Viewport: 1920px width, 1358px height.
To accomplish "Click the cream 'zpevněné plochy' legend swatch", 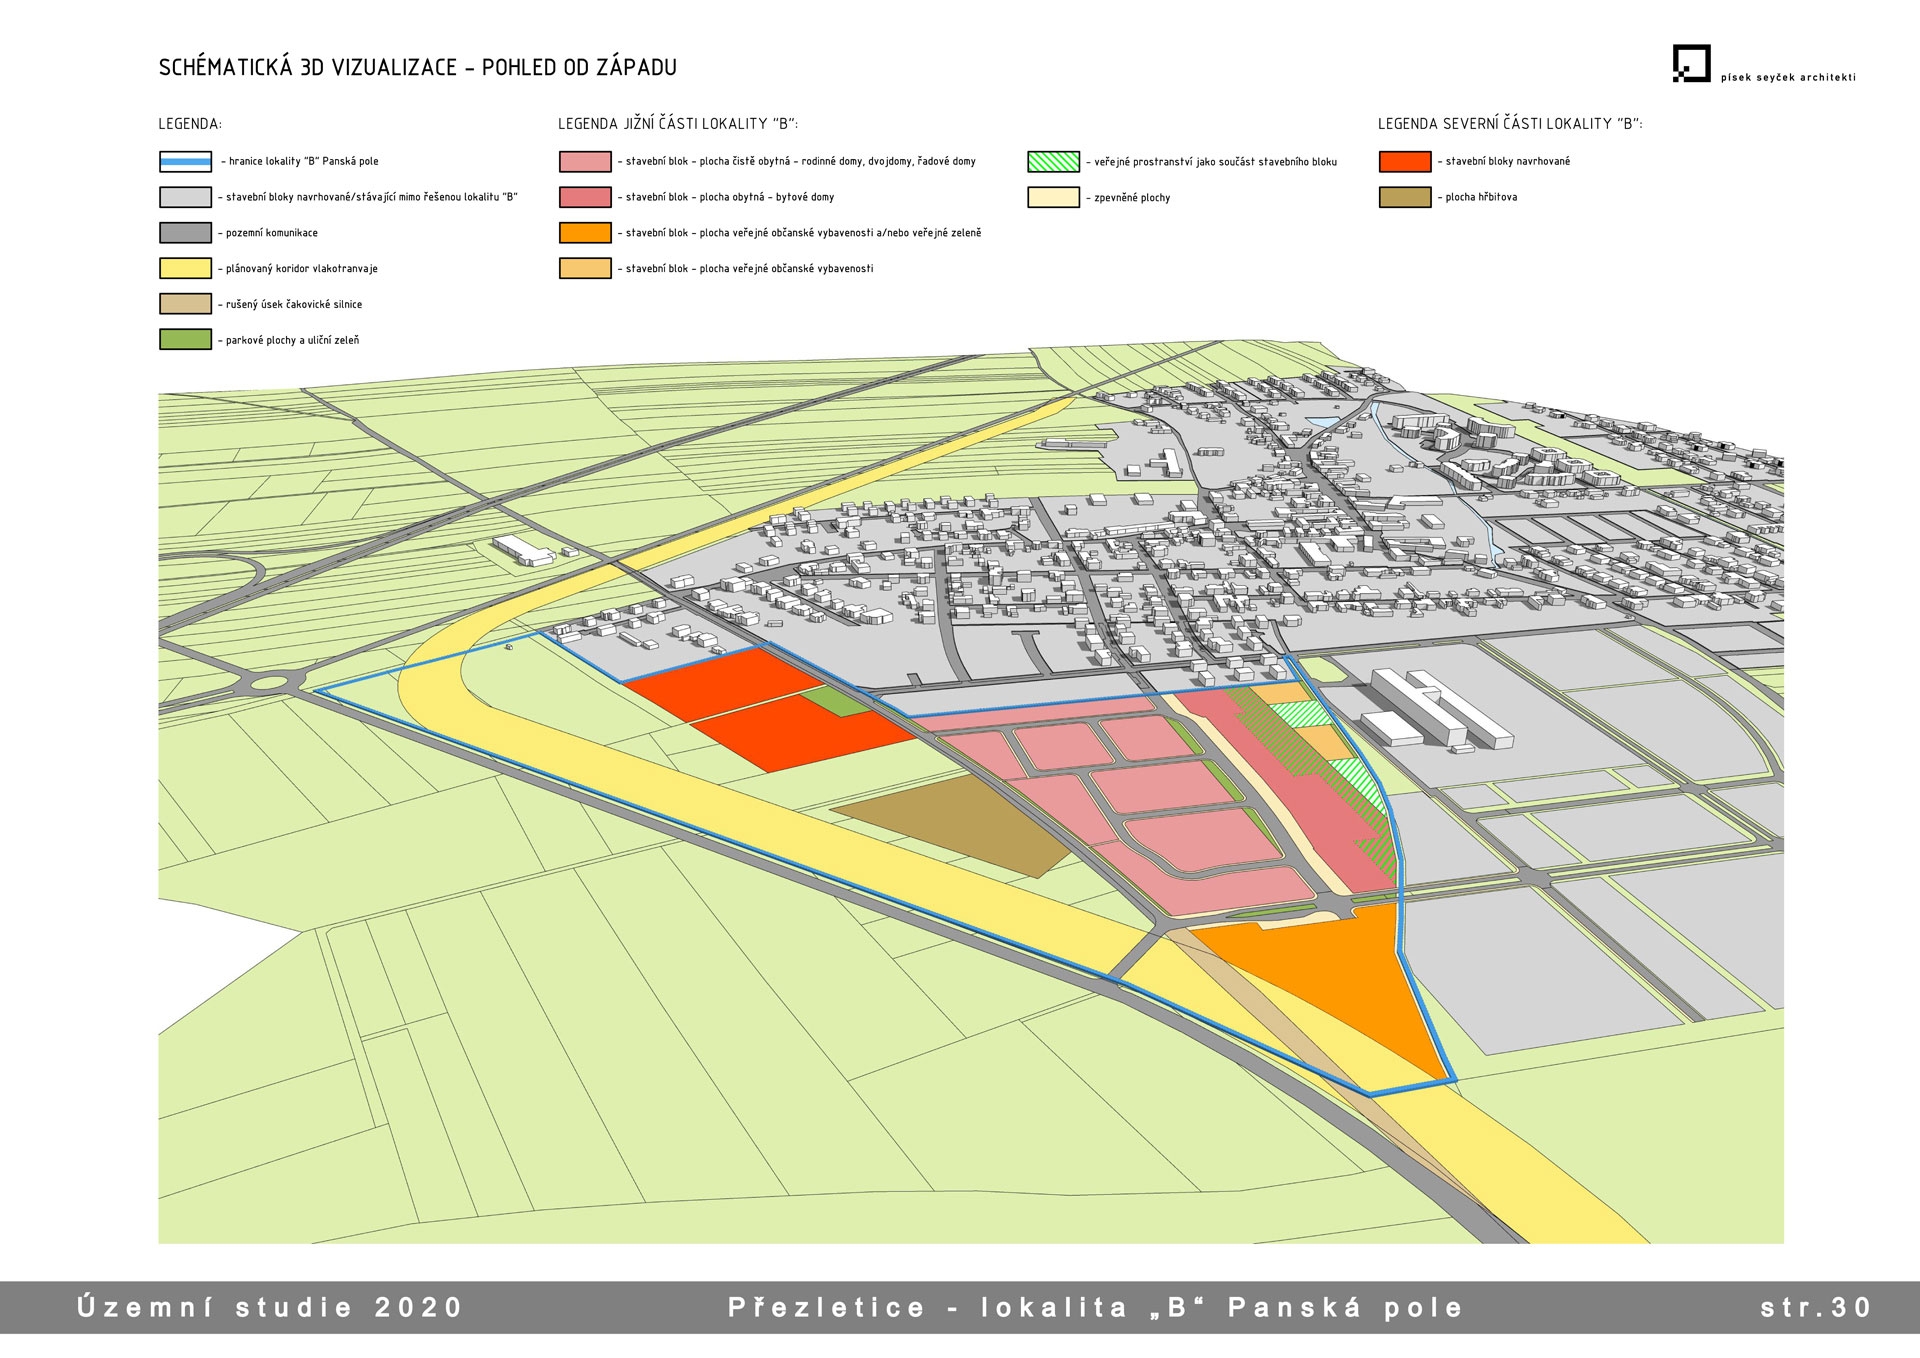I will pyautogui.click(x=1053, y=198).
